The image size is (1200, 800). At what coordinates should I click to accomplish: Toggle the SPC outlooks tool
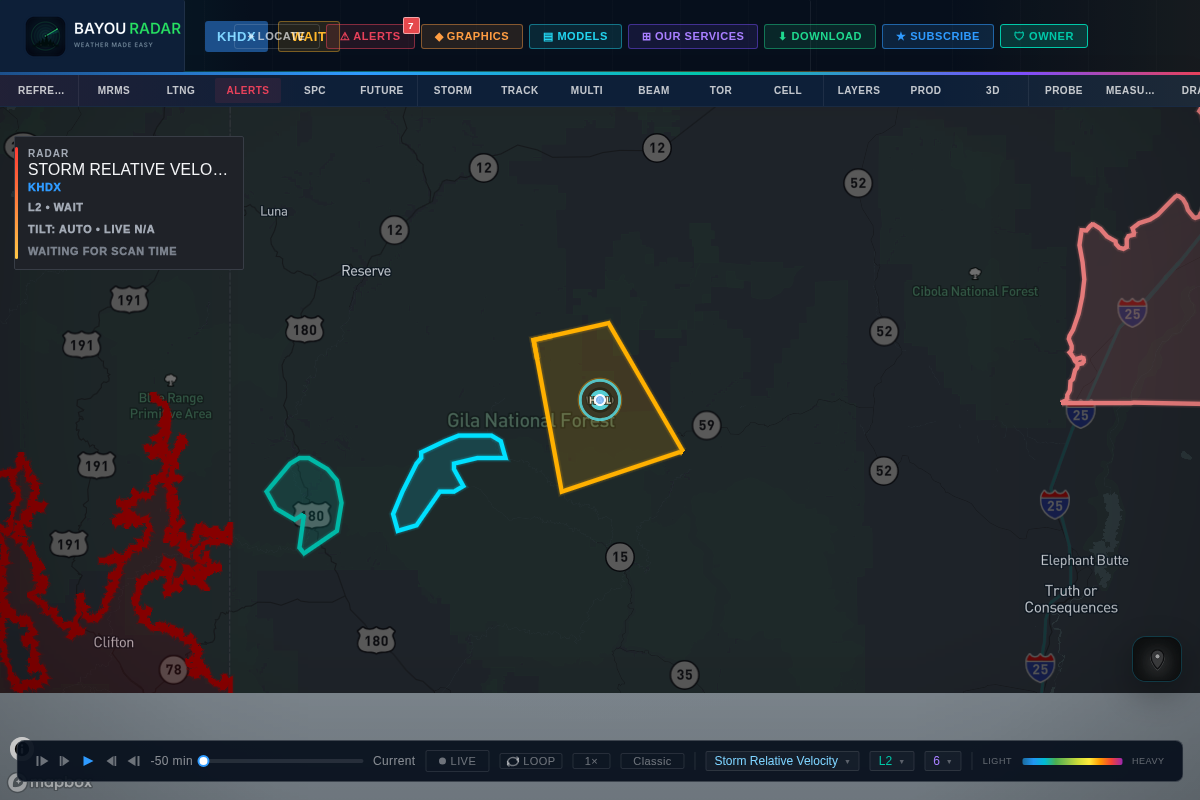pos(315,90)
